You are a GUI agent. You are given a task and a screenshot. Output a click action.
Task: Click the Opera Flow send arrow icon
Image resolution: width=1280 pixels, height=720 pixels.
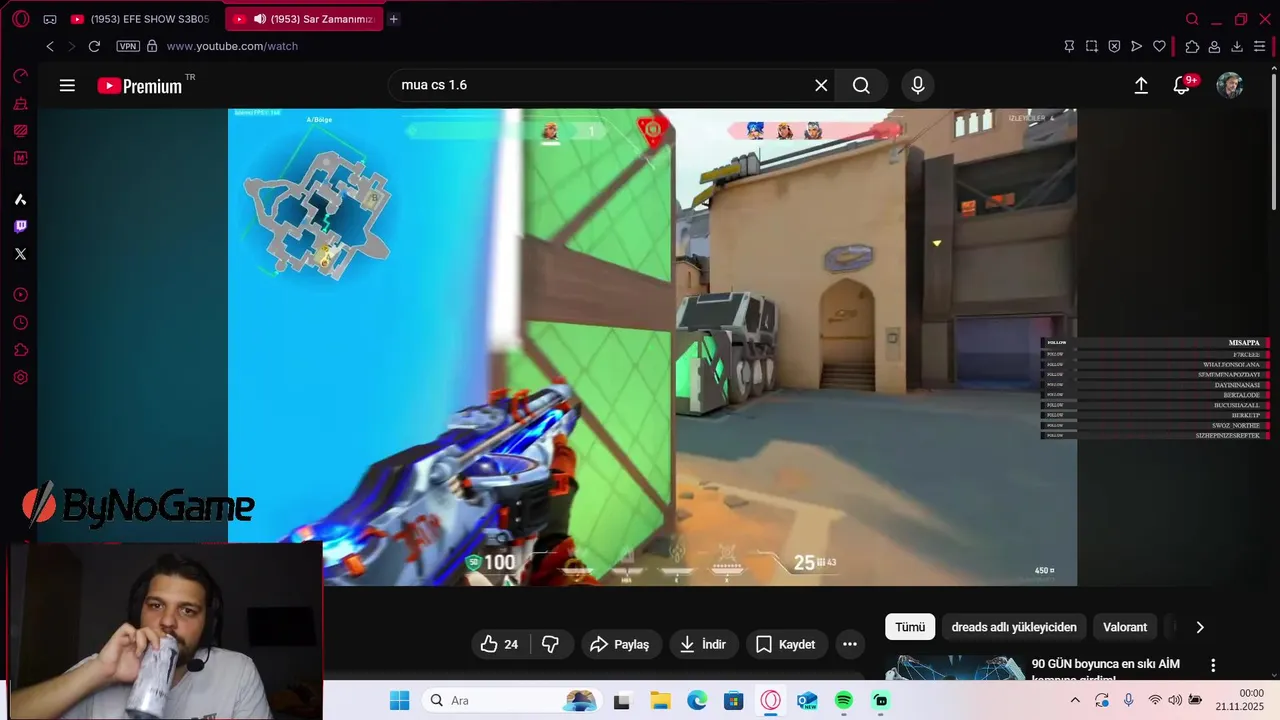(1137, 46)
